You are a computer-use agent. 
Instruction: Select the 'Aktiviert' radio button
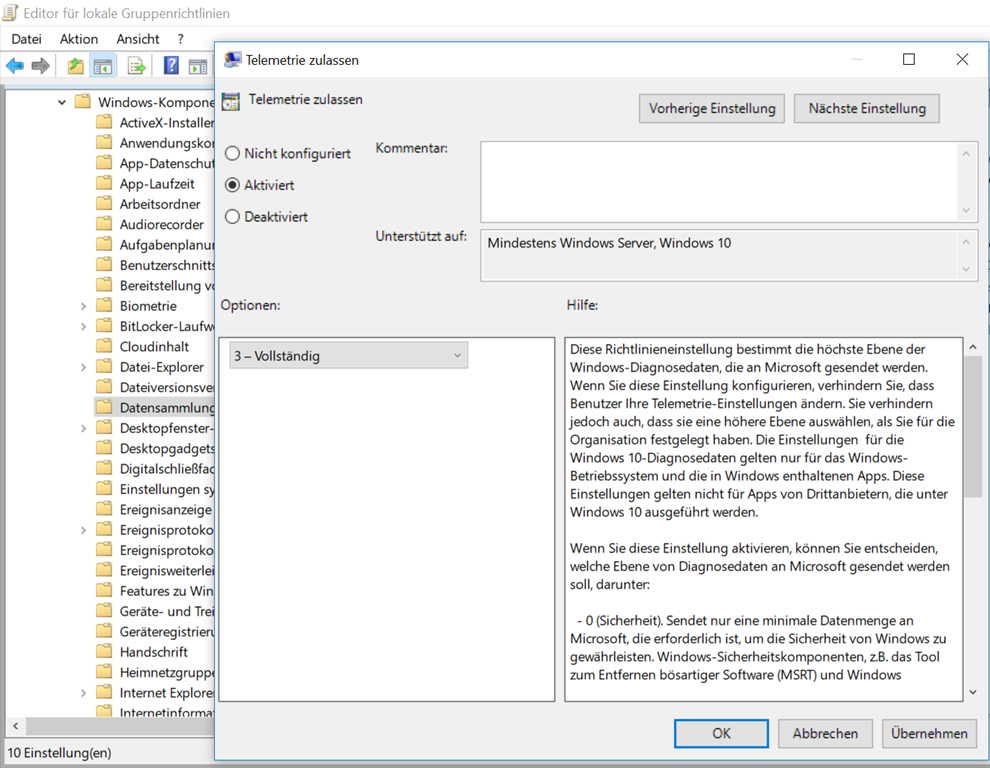232,185
